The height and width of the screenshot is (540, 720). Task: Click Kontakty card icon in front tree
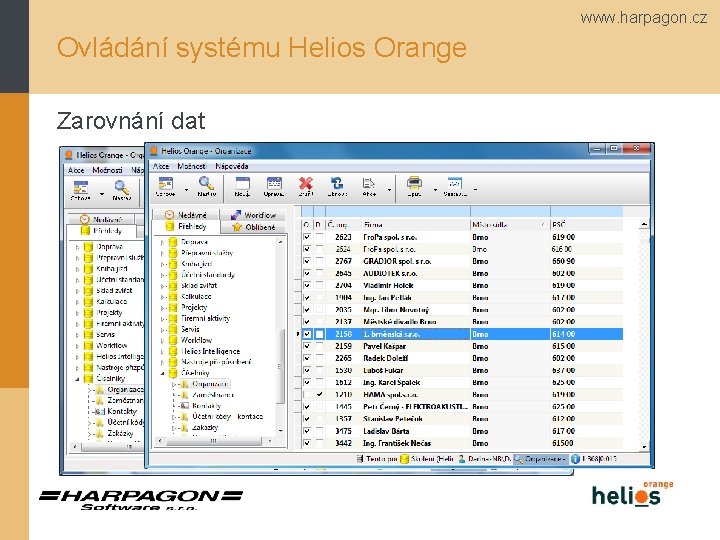pos(184,405)
